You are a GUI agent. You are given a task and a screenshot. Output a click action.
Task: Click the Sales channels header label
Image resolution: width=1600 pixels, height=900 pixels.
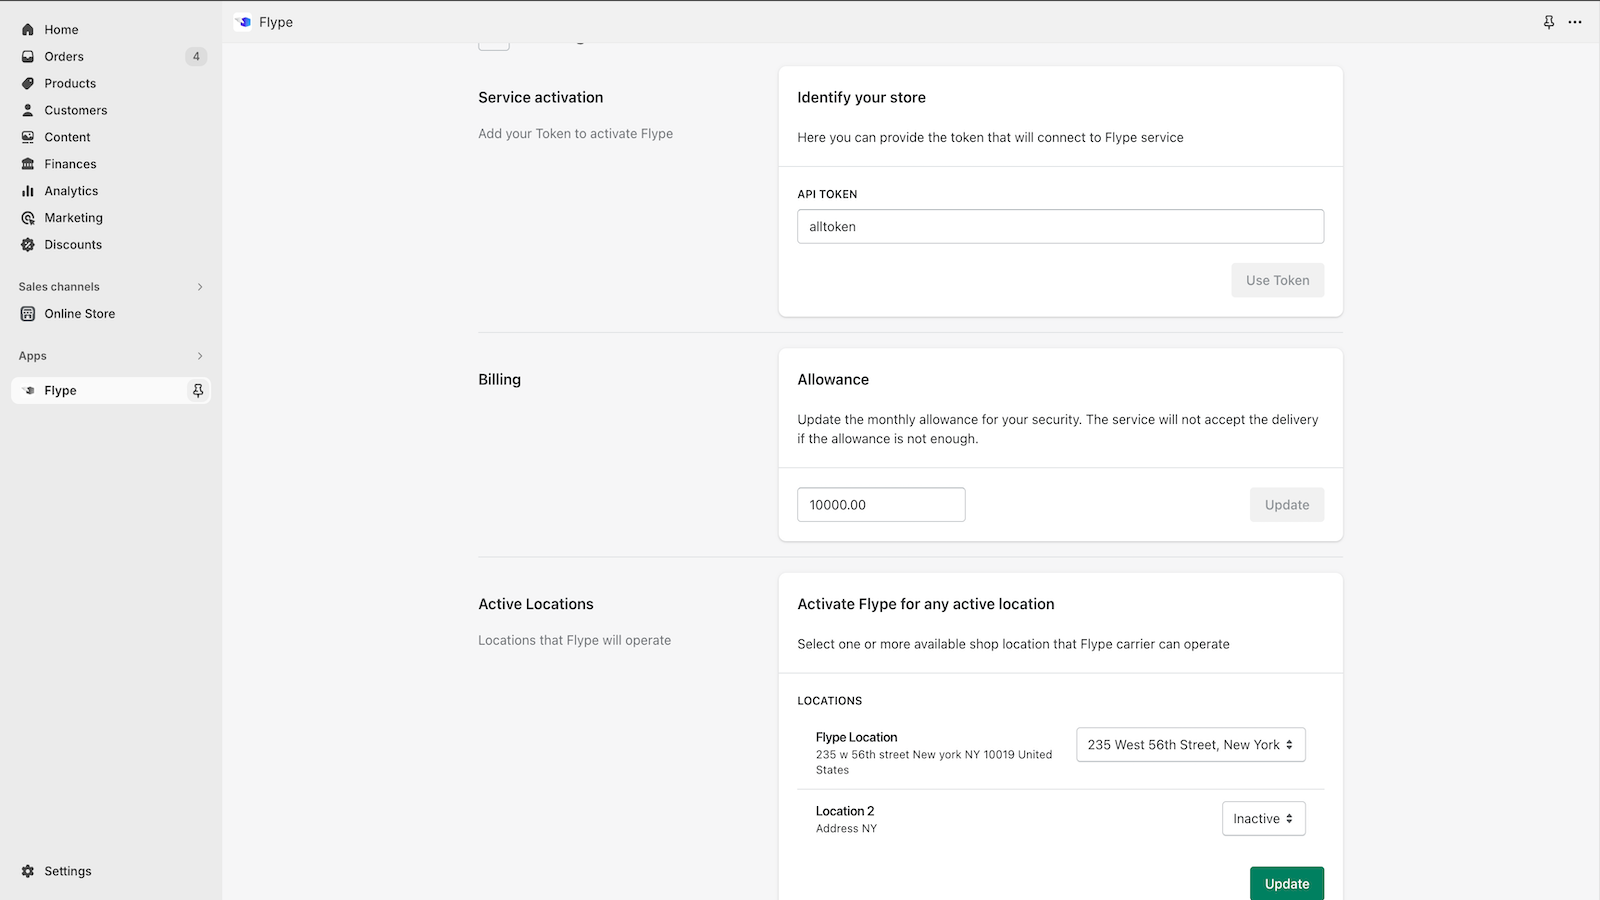tap(59, 287)
